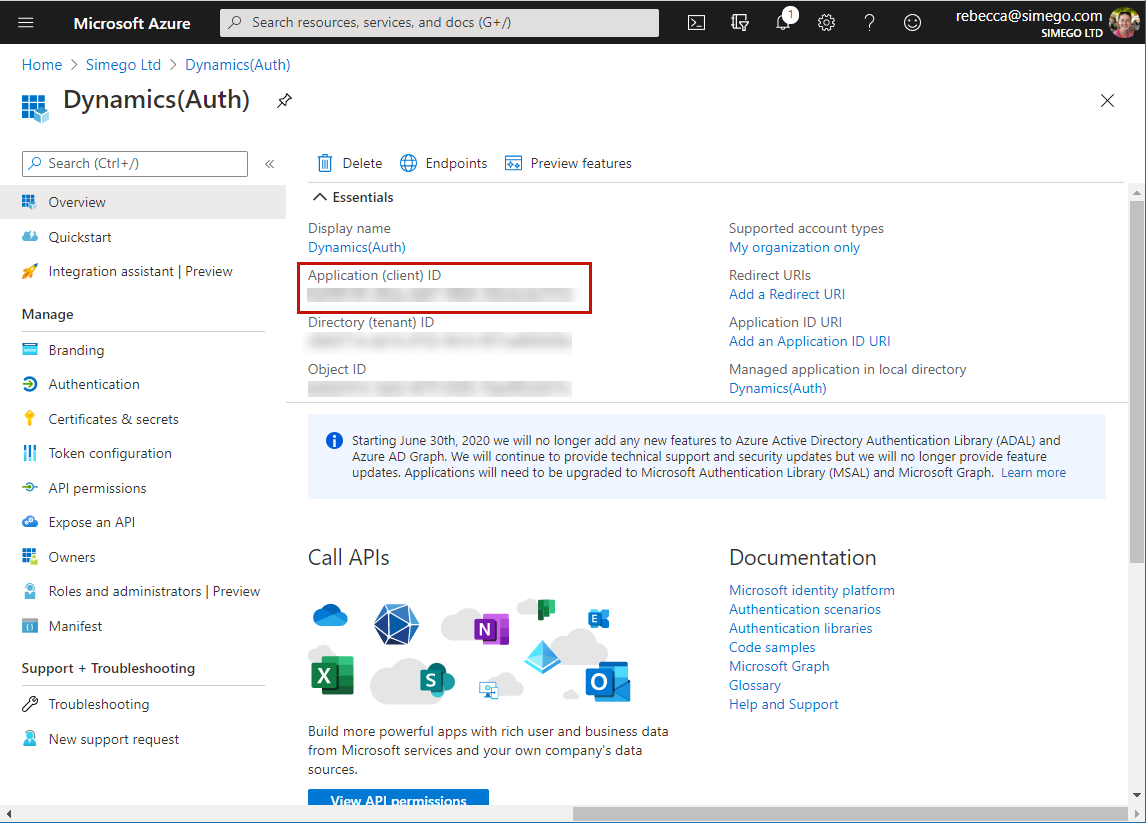Go to the Home breadcrumb
The height and width of the screenshot is (823, 1146).
[x=42, y=65]
